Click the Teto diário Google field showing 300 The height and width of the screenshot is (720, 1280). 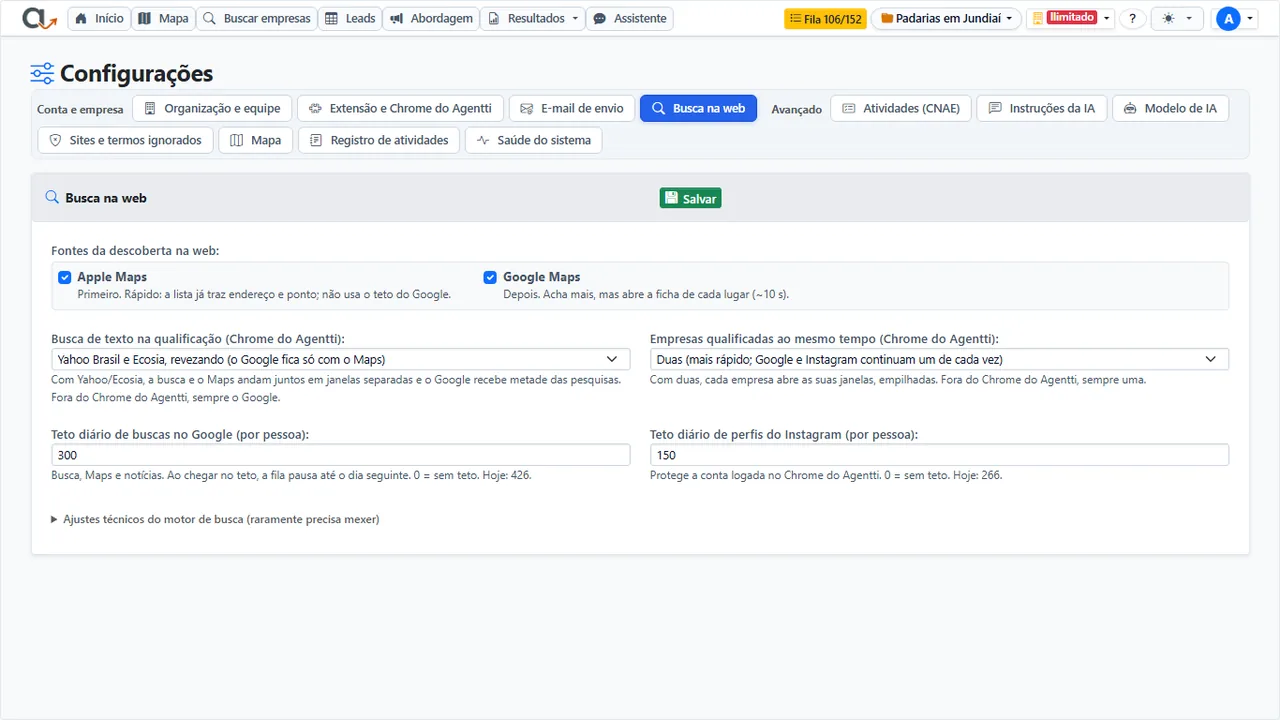(341, 455)
